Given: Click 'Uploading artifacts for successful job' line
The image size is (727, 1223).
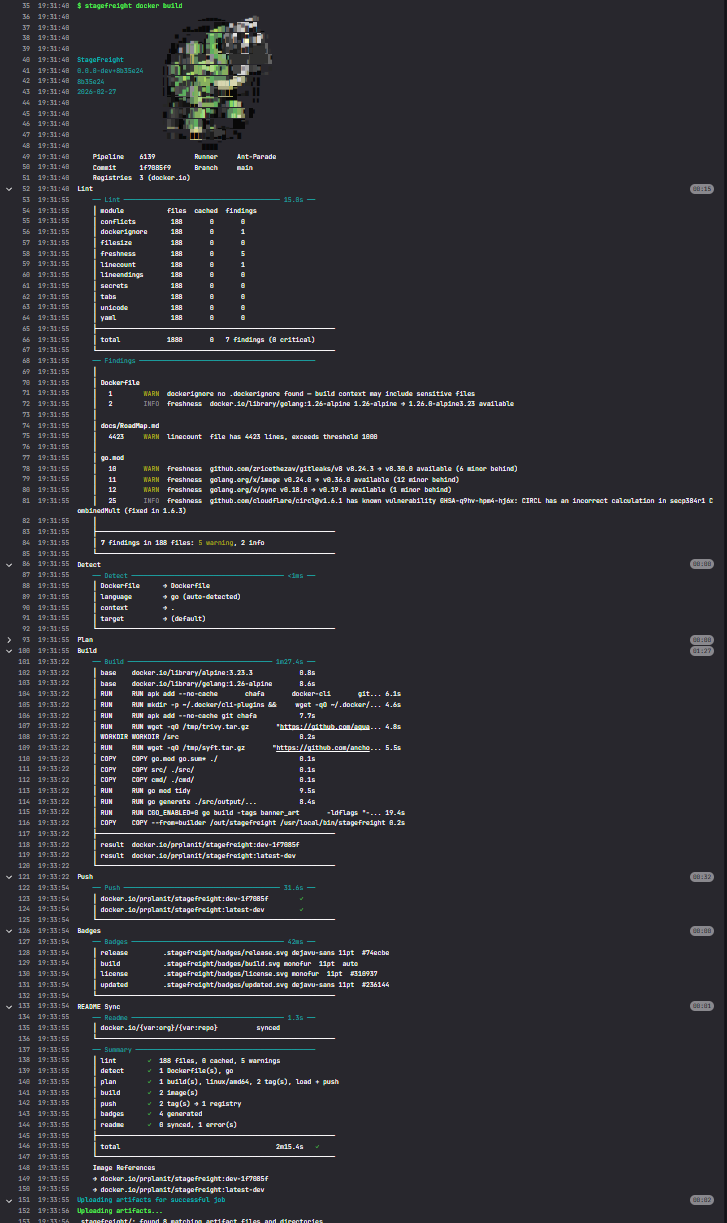Looking at the screenshot, I should point(149,1199).
